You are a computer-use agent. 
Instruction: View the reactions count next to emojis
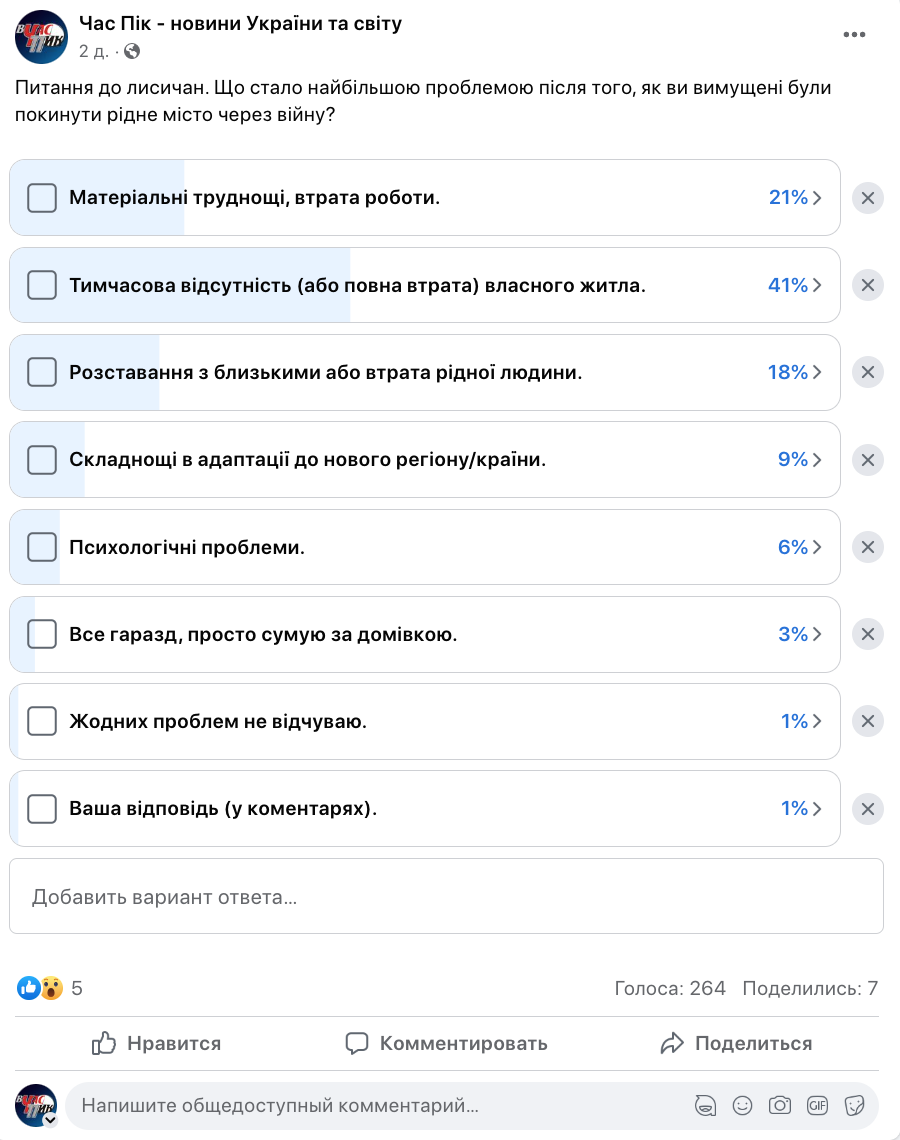77,989
